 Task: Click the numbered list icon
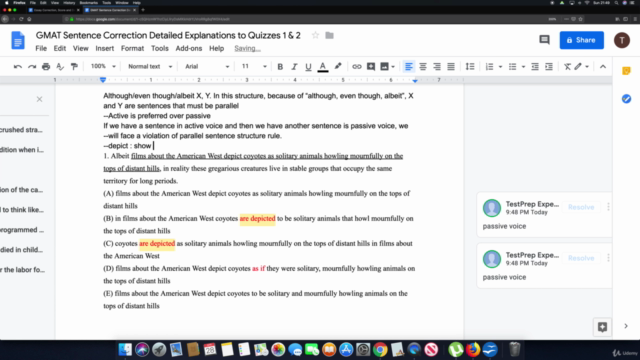489,67
